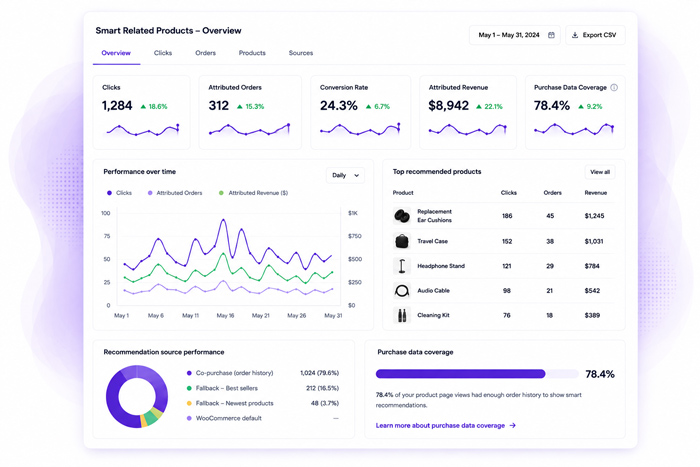Click the Replacement Ear Cushions product thumbnail
This screenshot has width=700, height=467.
tap(402, 216)
